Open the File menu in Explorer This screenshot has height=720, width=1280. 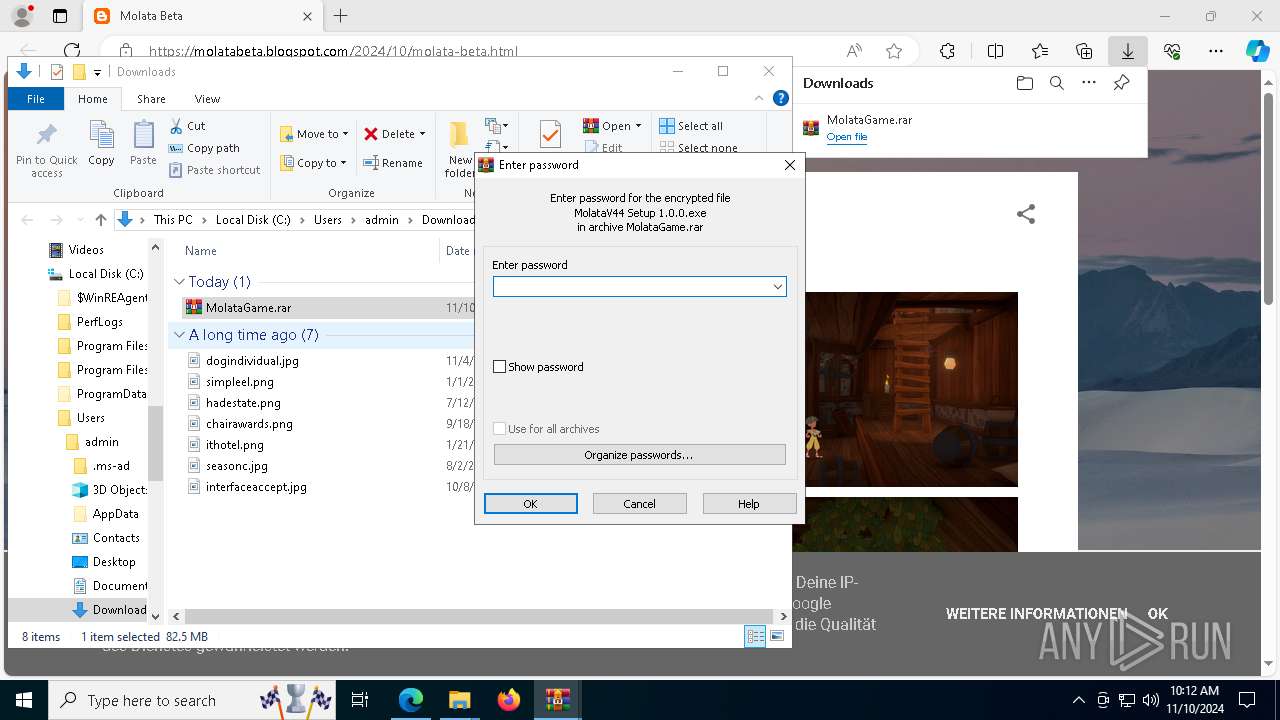(36, 99)
